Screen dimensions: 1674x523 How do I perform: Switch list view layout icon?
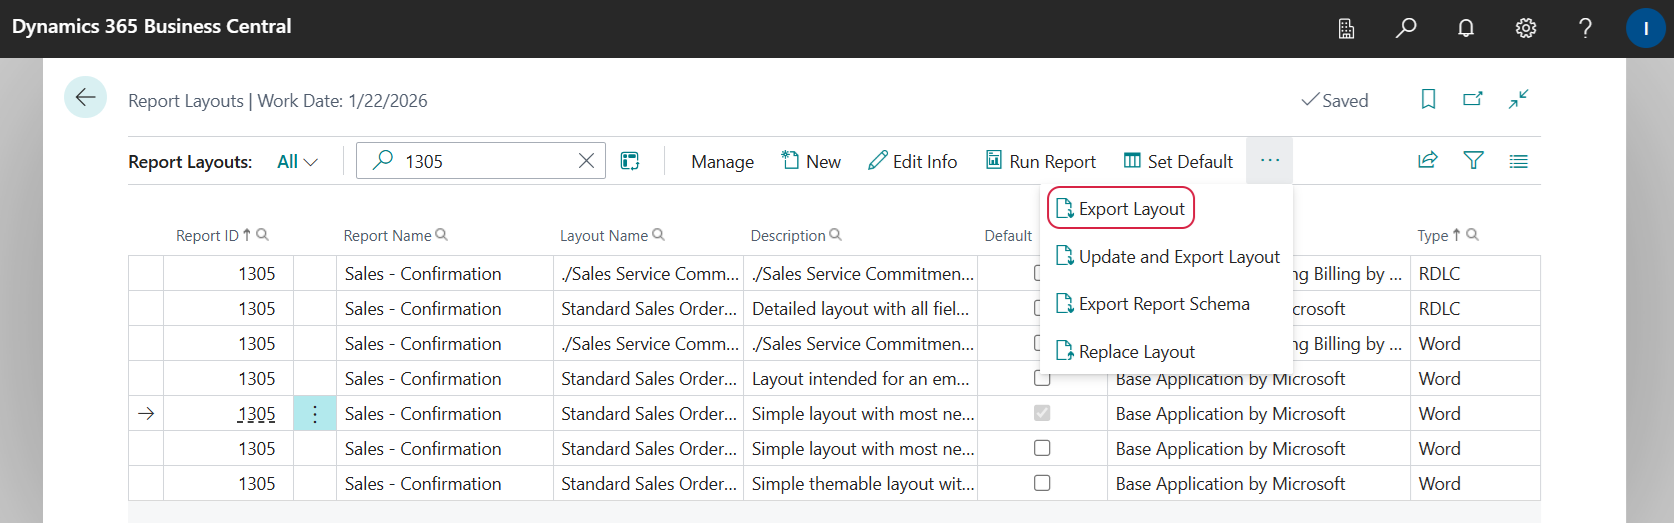(1518, 161)
